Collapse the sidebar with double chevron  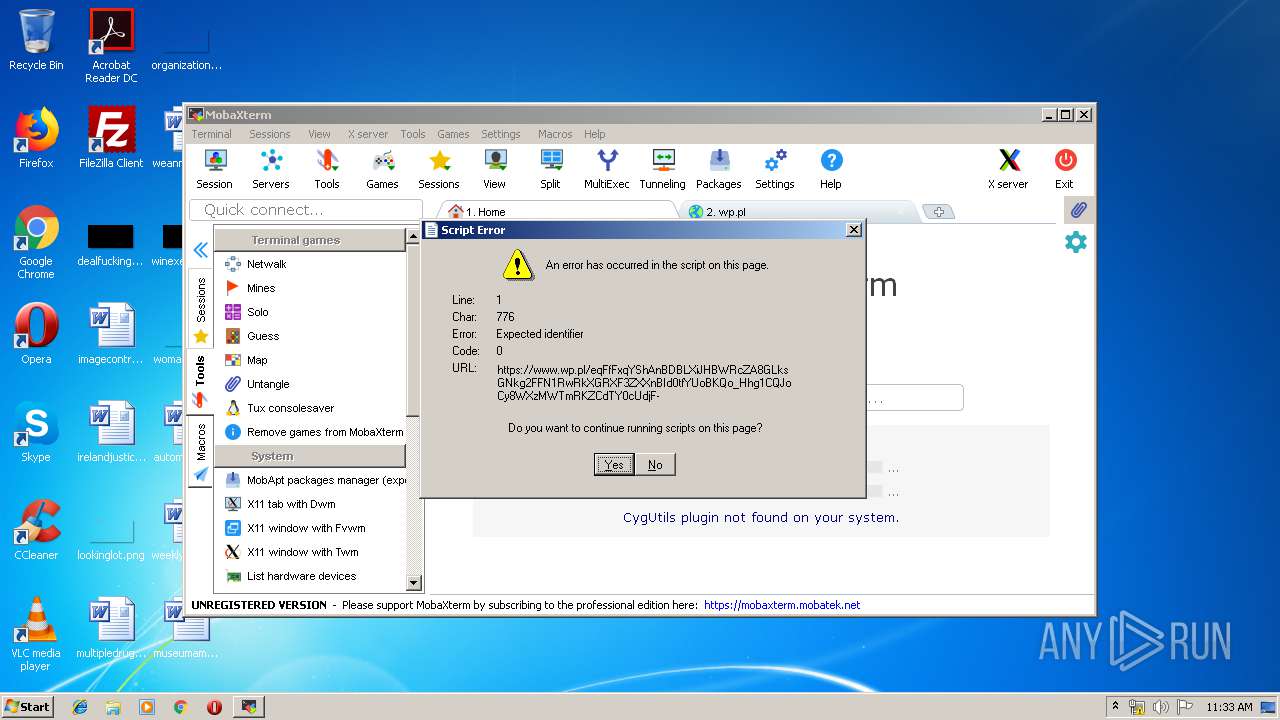click(x=201, y=250)
